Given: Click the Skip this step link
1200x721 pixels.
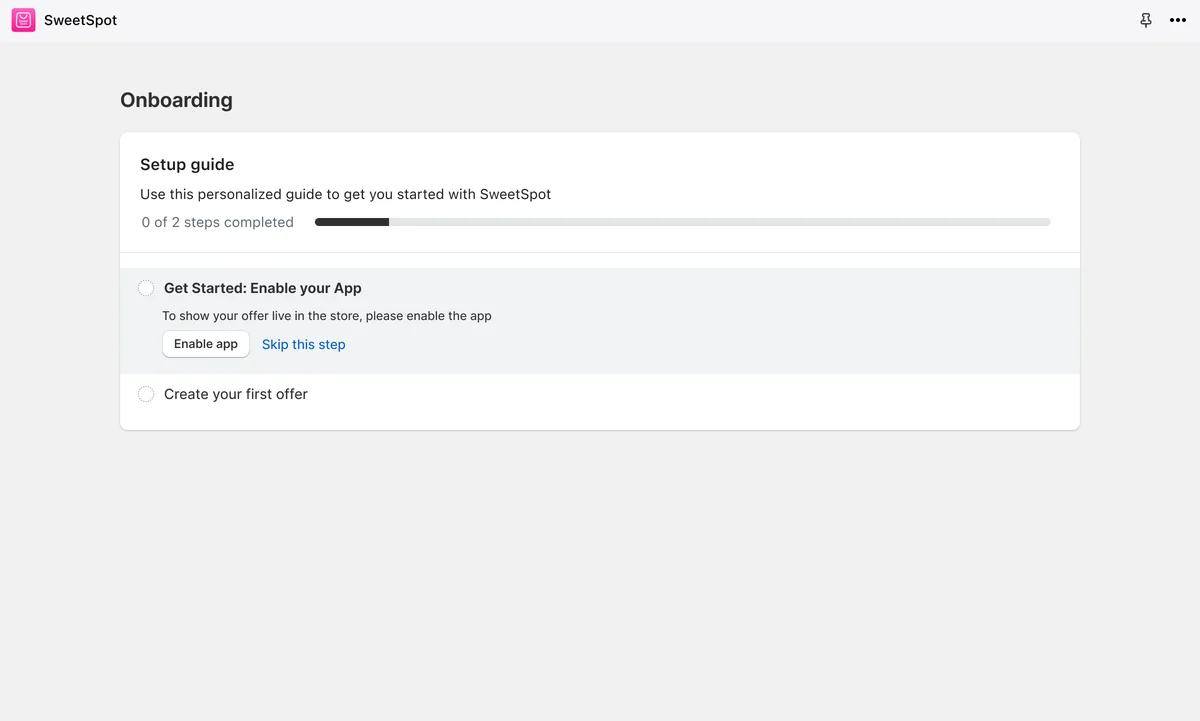Looking at the screenshot, I should [x=304, y=344].
